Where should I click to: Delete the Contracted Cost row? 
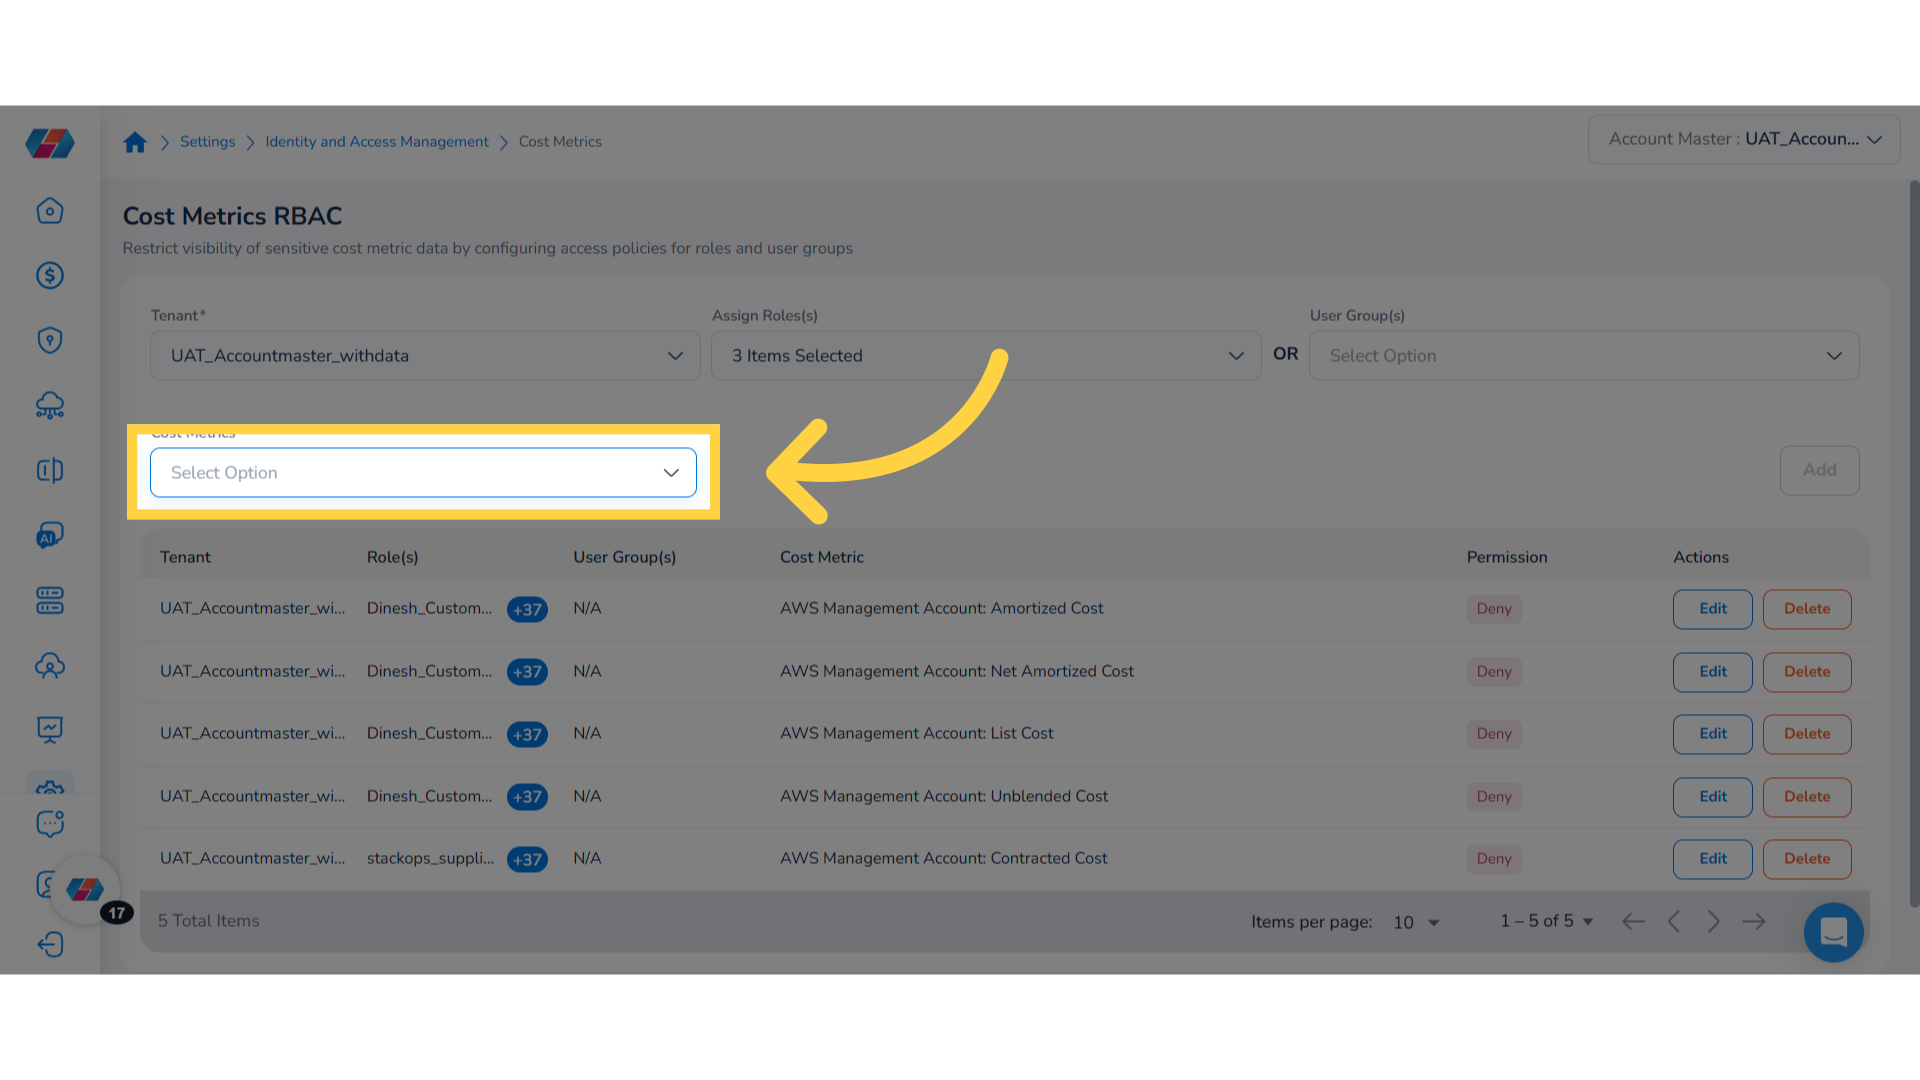[x=1806, y=859]
